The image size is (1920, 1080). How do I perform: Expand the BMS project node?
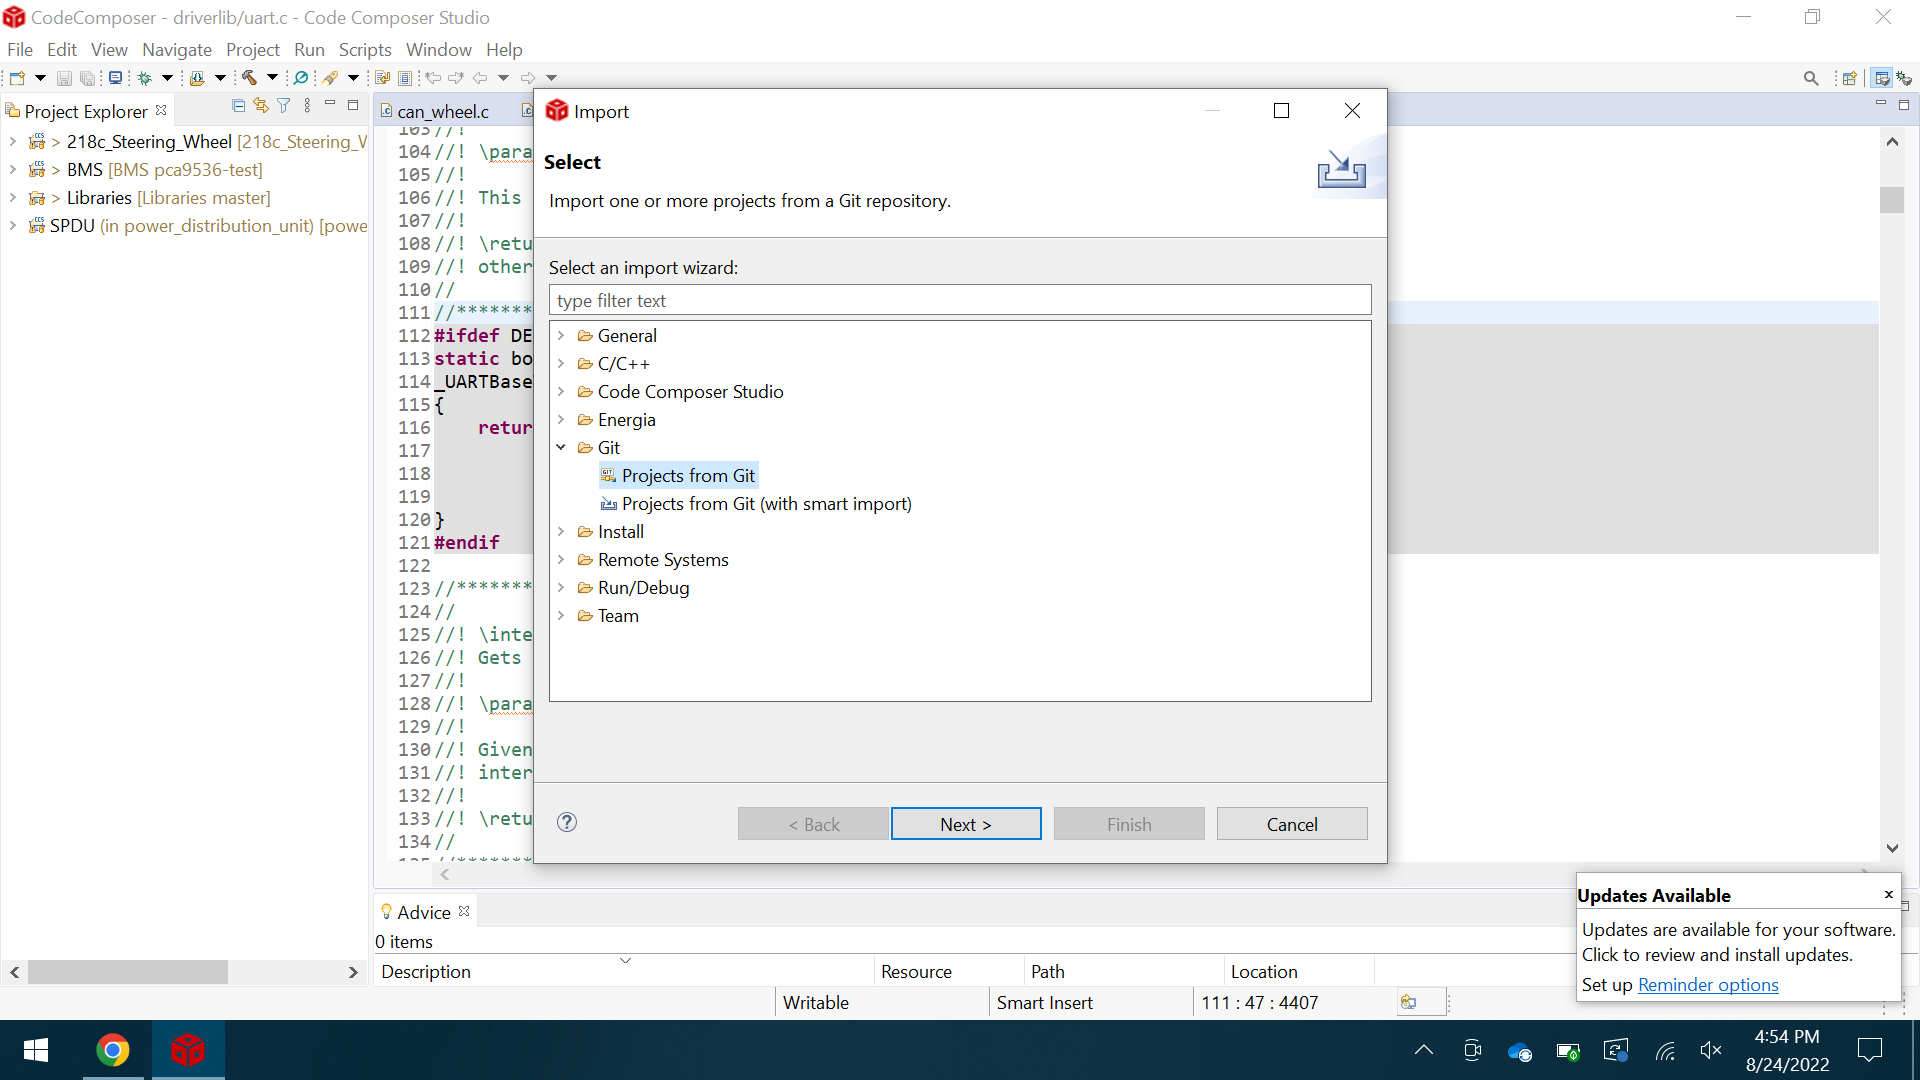[x=13, y=169]
